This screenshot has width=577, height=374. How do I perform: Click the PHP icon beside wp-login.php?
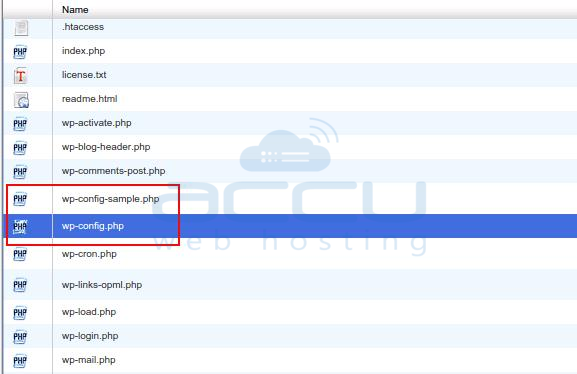(x=20, y=336)
